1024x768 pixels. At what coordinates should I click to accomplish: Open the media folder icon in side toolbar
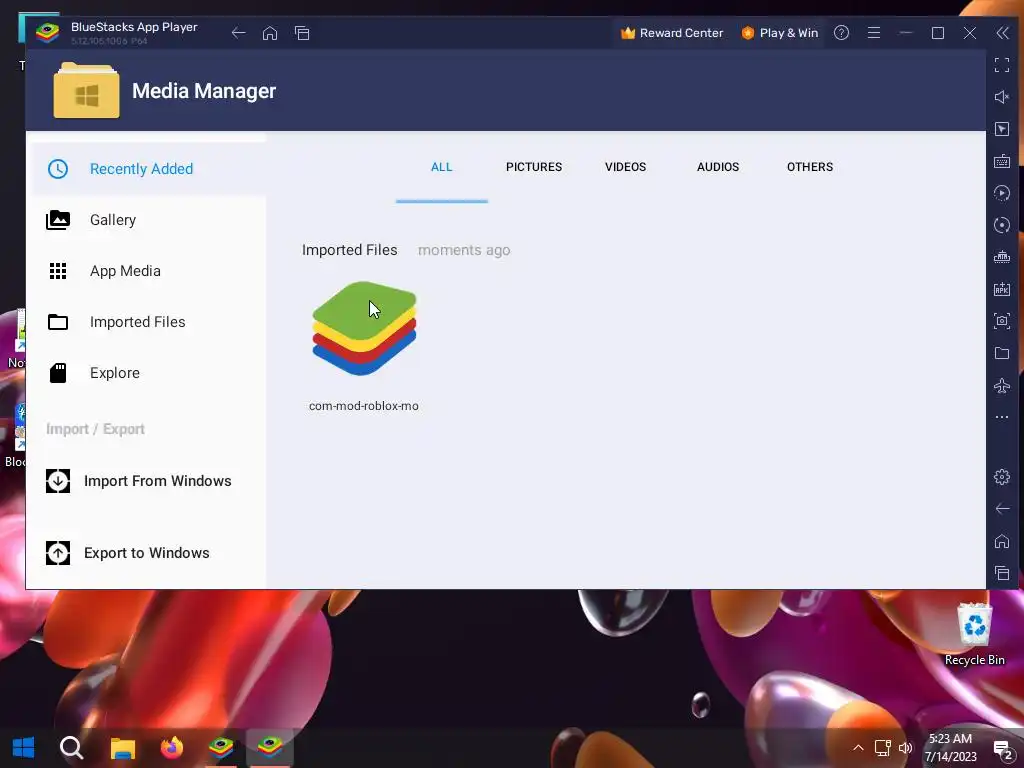(1002, 353)
